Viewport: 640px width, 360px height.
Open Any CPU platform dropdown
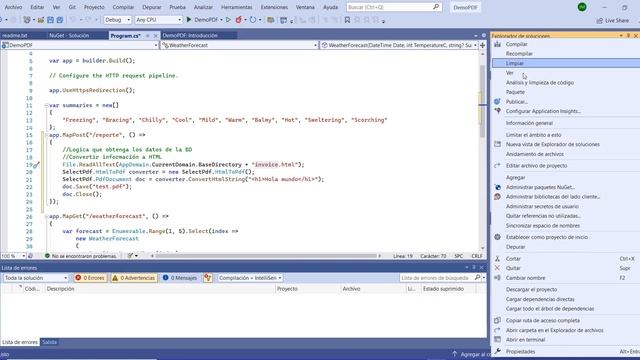coord(158,20)
